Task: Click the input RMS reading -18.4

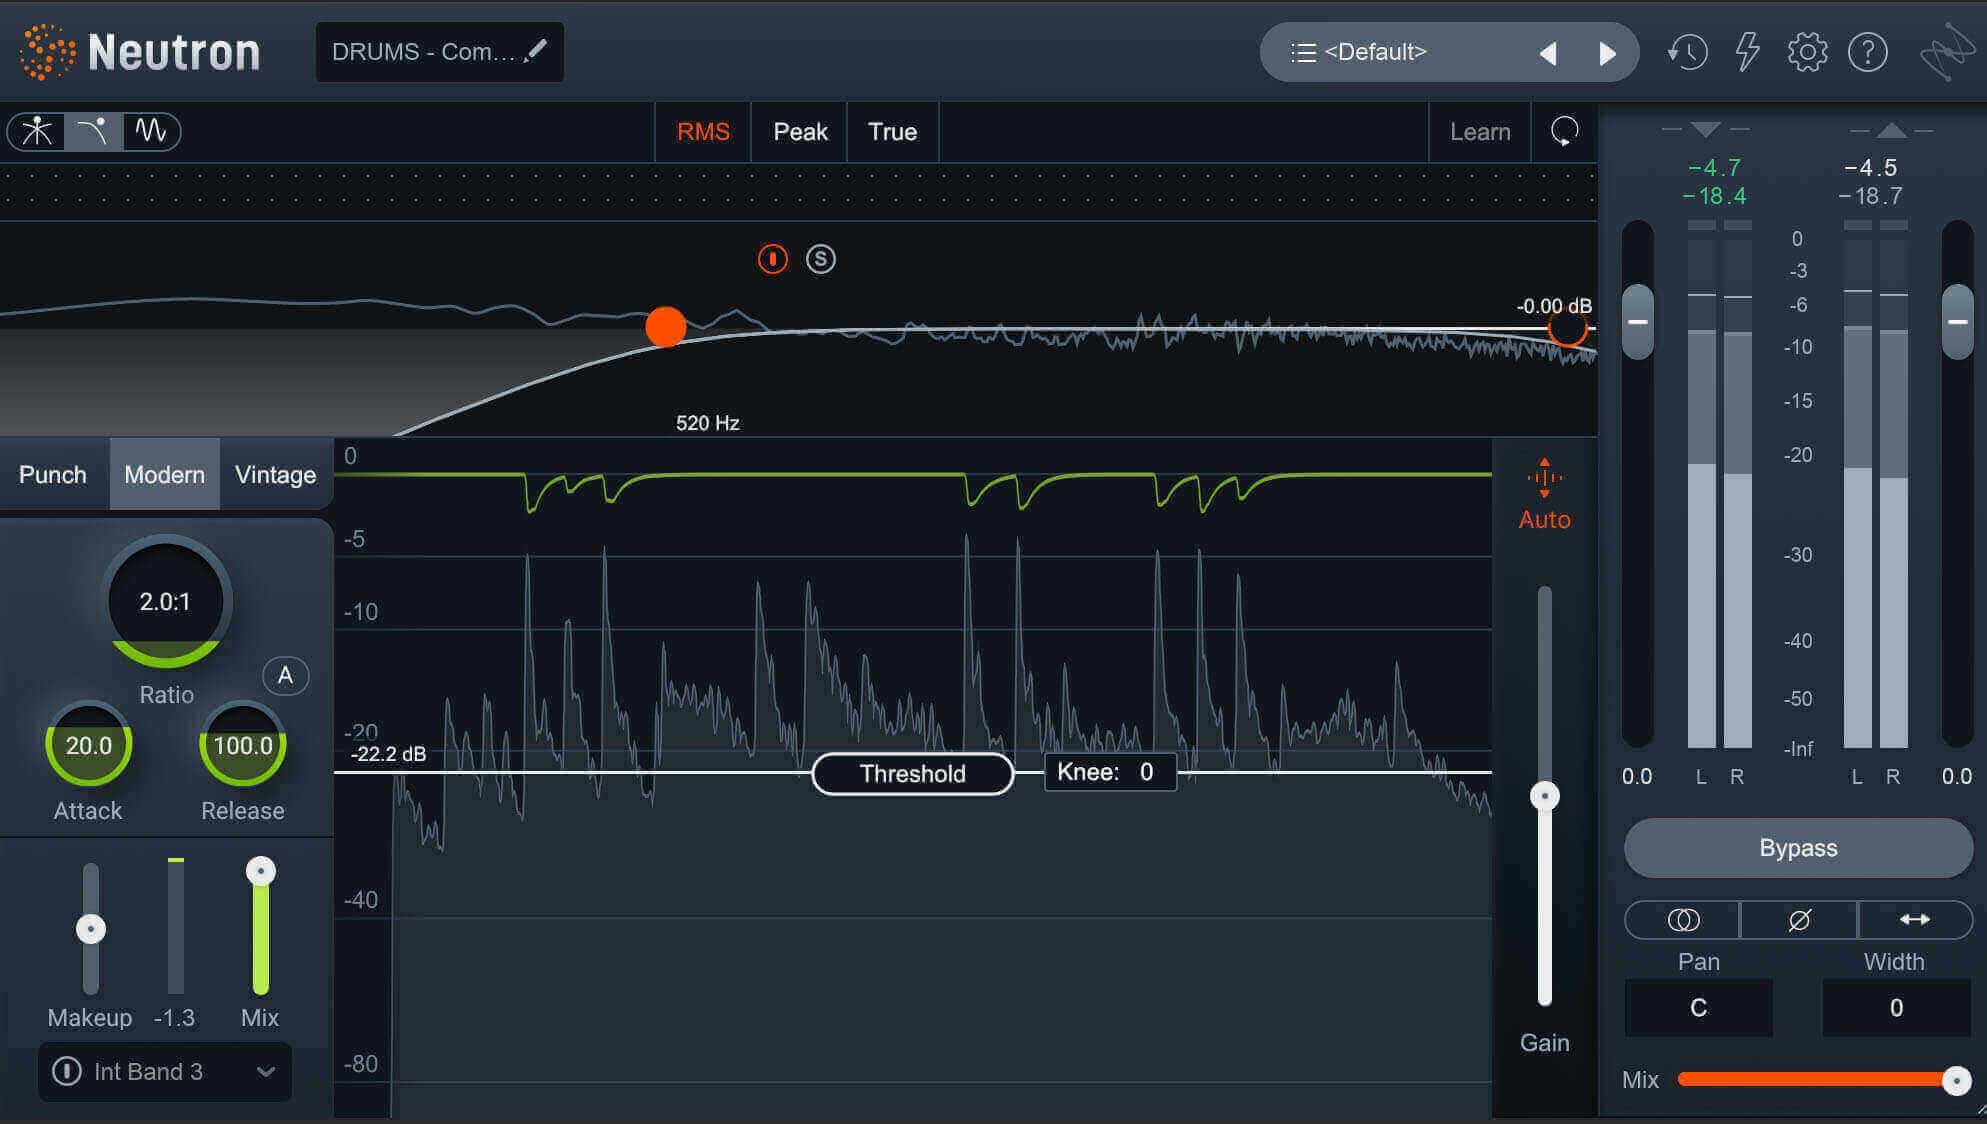Action: pos(1714,196)
